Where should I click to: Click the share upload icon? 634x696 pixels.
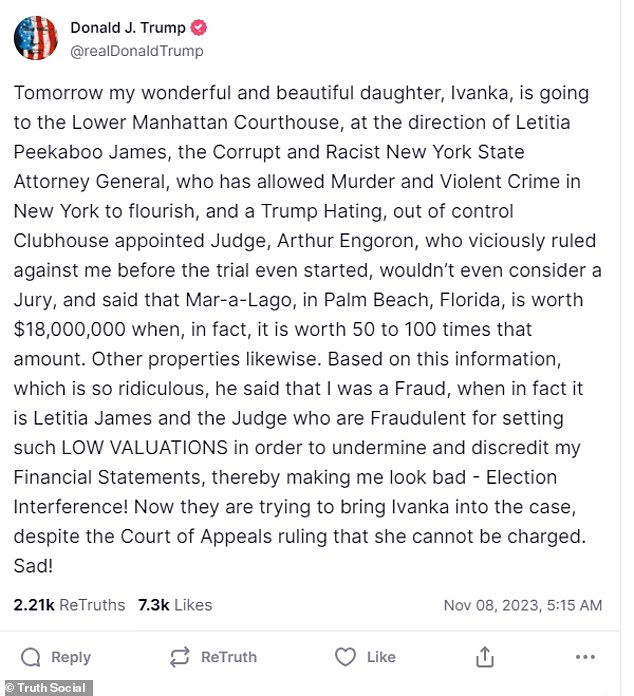tap(485, 657)
